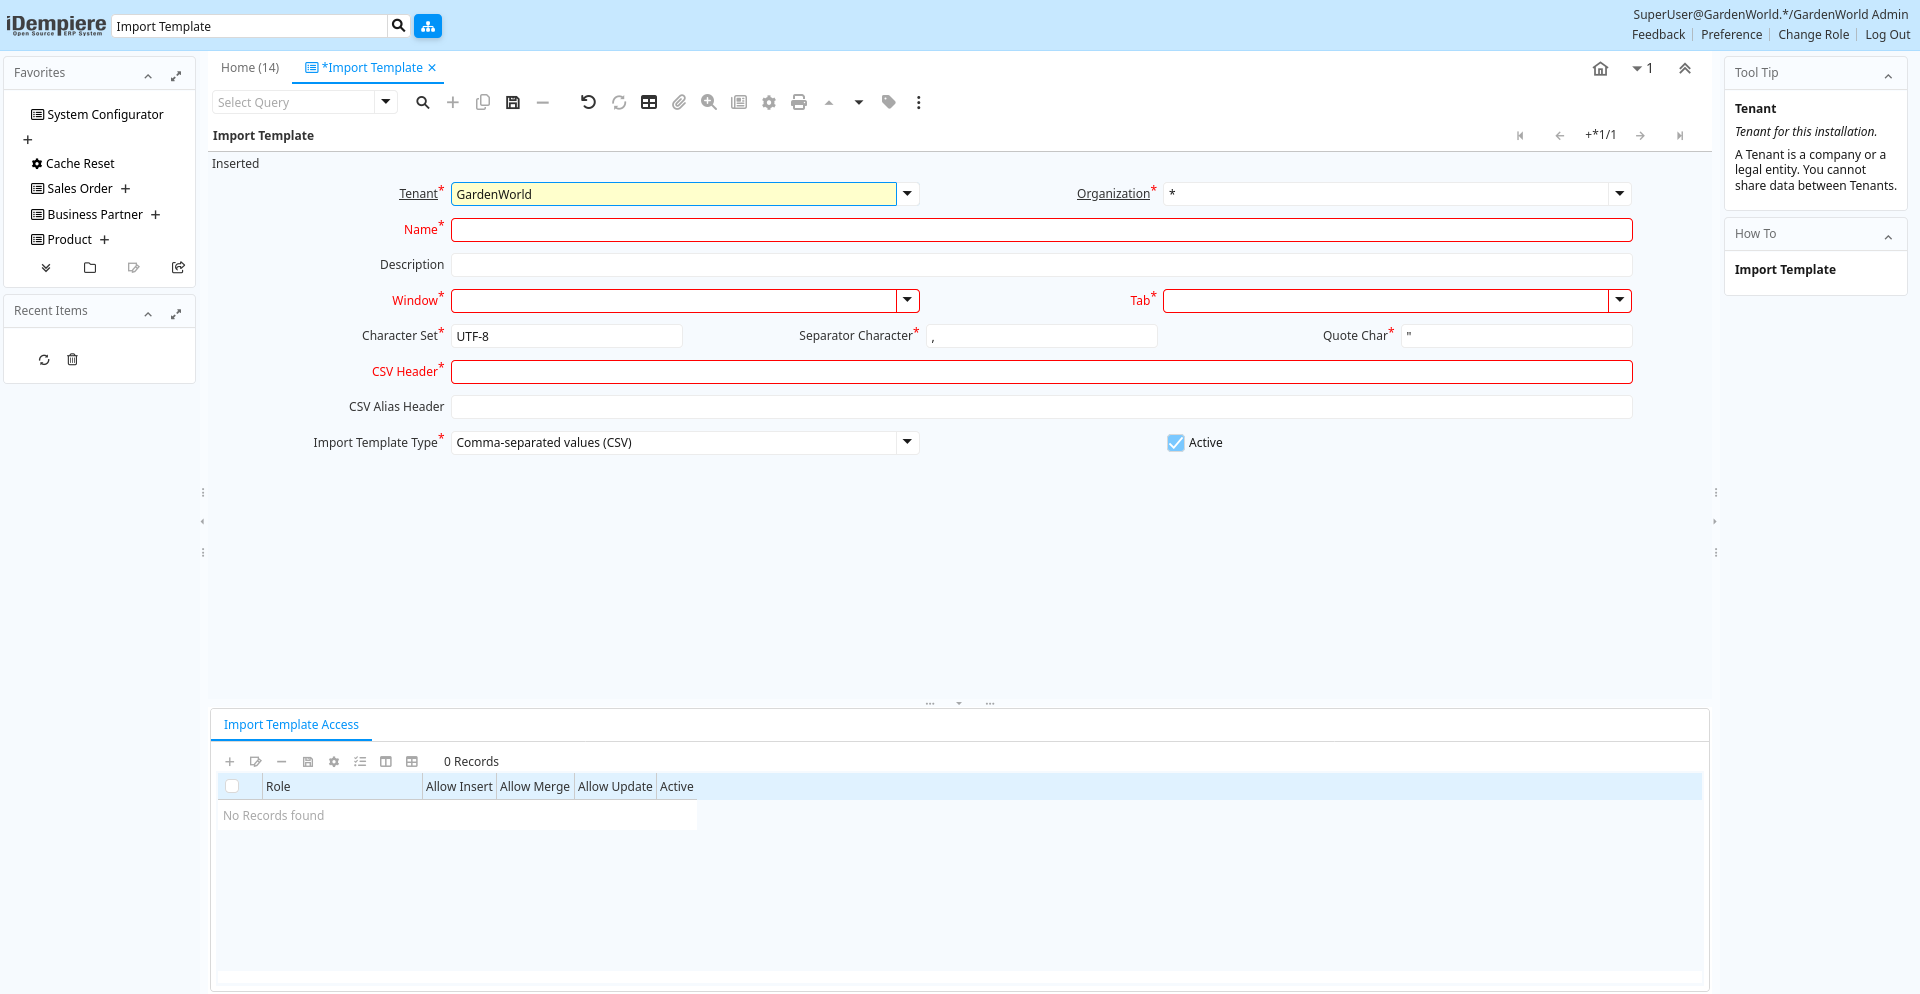Image resolution: width=1920 pixels, height=994 pixels.
Task: Click the Home icon at top right
Action: pyautogui.click(x=1600, y=69)
